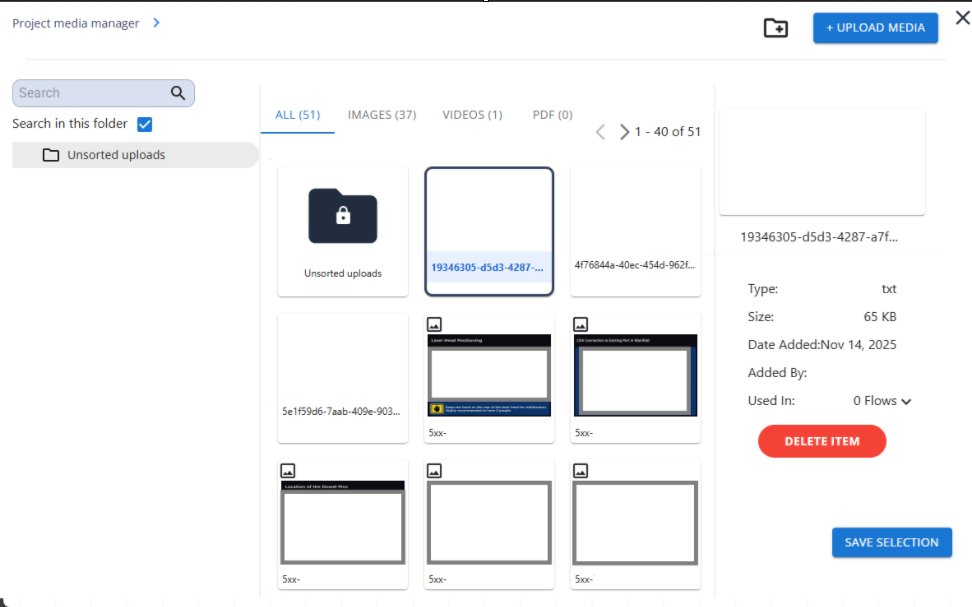The image size is (972, 607).
Task: Go to the previous page of media
Action: point(600,132)
